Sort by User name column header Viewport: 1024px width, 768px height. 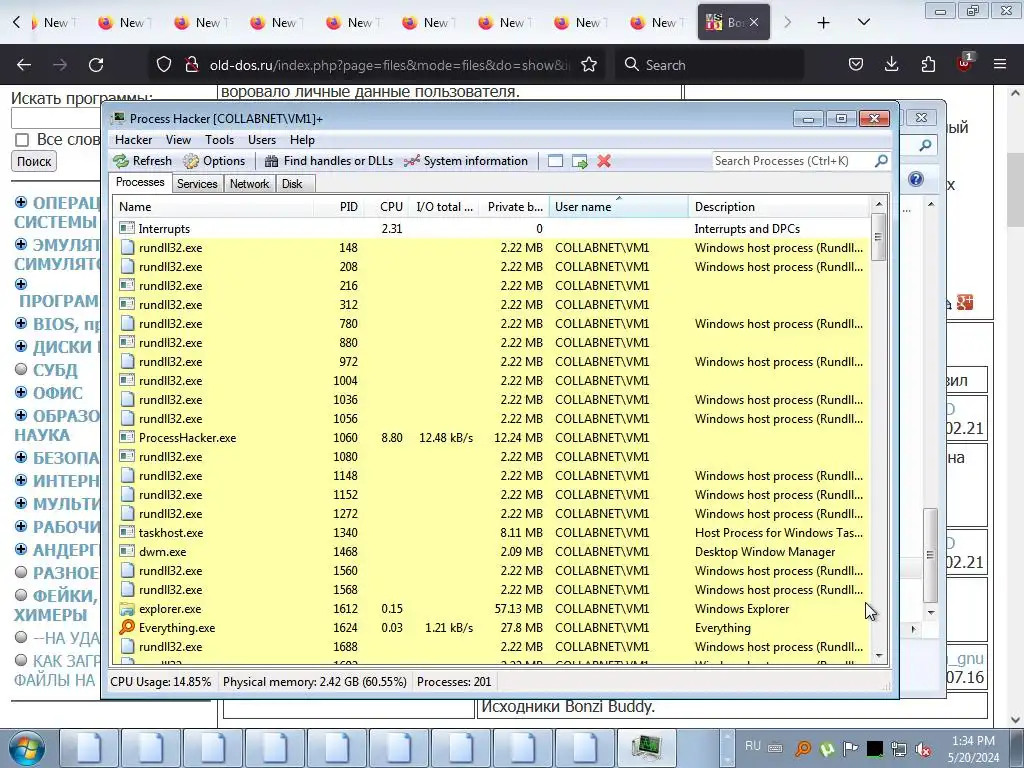click(618, 207)
